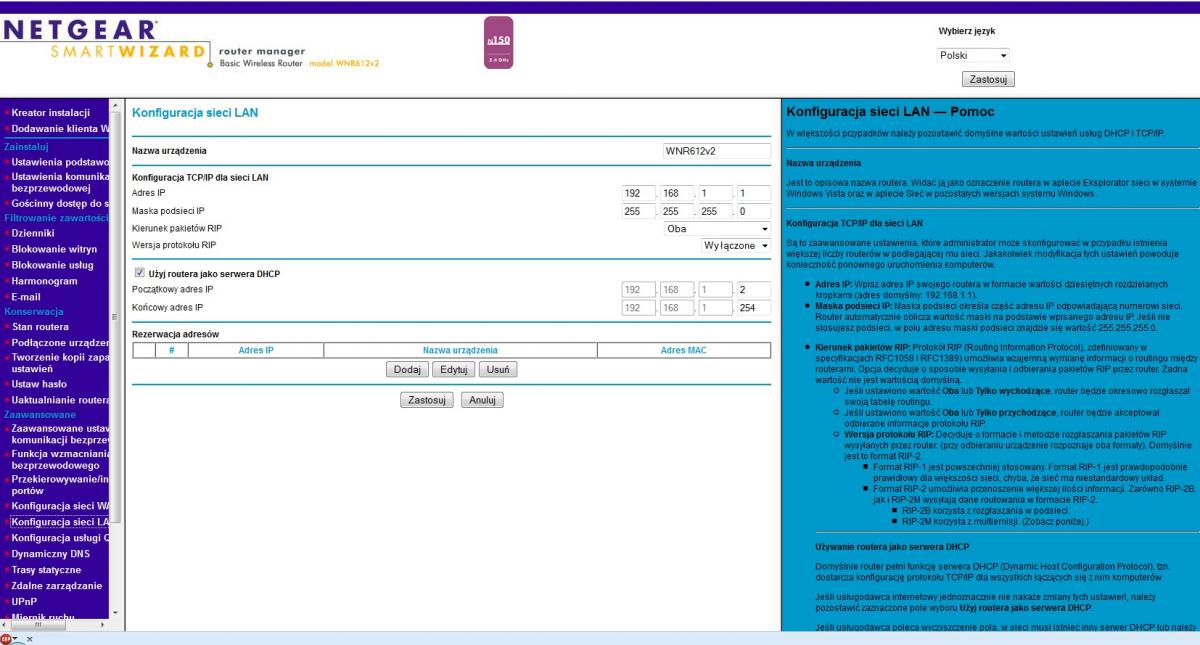Image resolution: width=1200 pixels, height=645 pixels.
Task: Click the 'Adres IP' octet field containing 168
Action: 675,193
